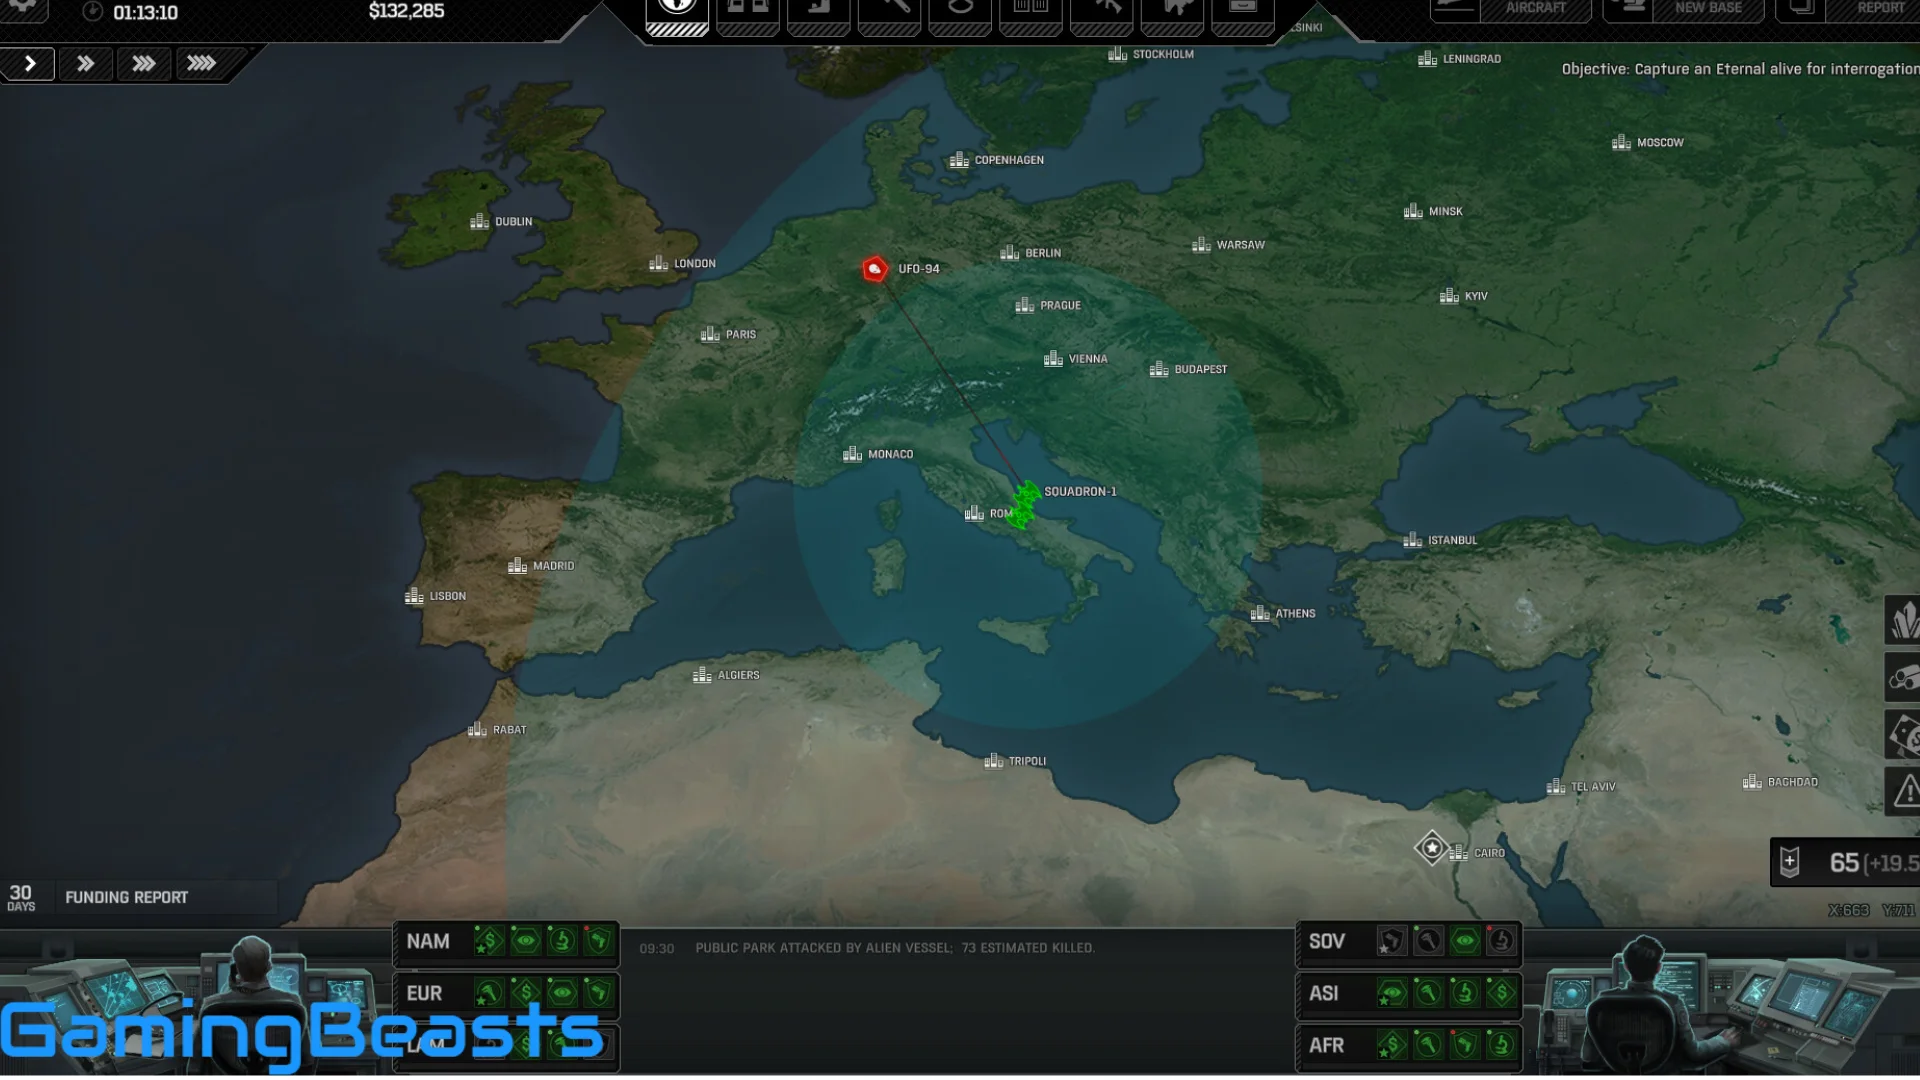Select the NAM region label
This screenshot has height=1080, width=1920.
point(428,942)
